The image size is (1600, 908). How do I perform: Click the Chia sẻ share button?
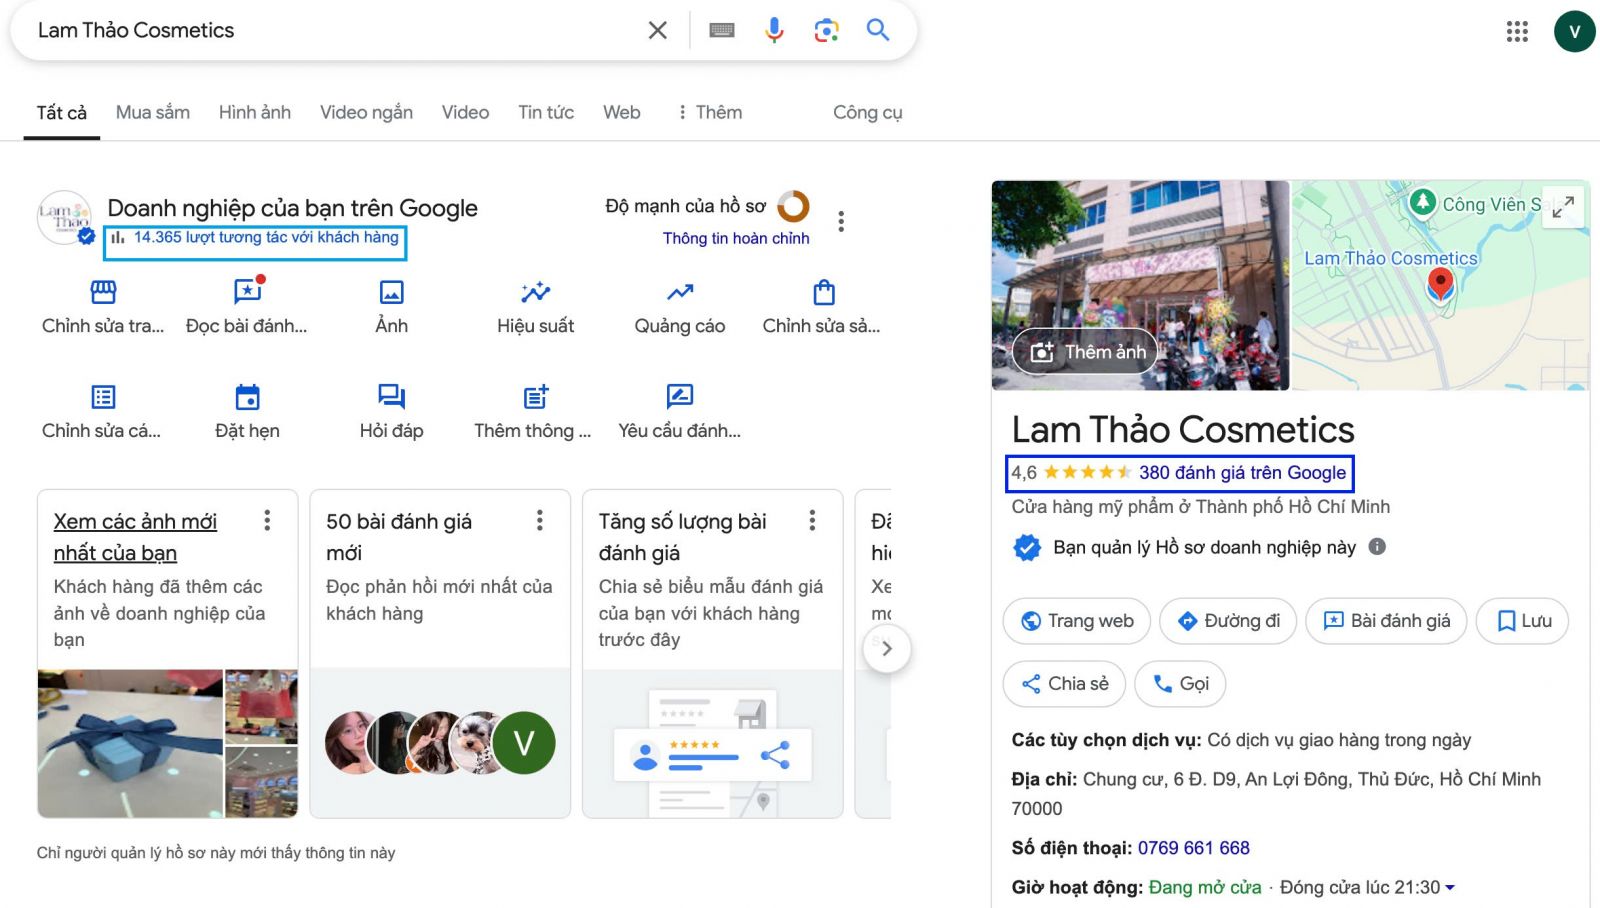pyautogui.click(x=1064, y=684)
